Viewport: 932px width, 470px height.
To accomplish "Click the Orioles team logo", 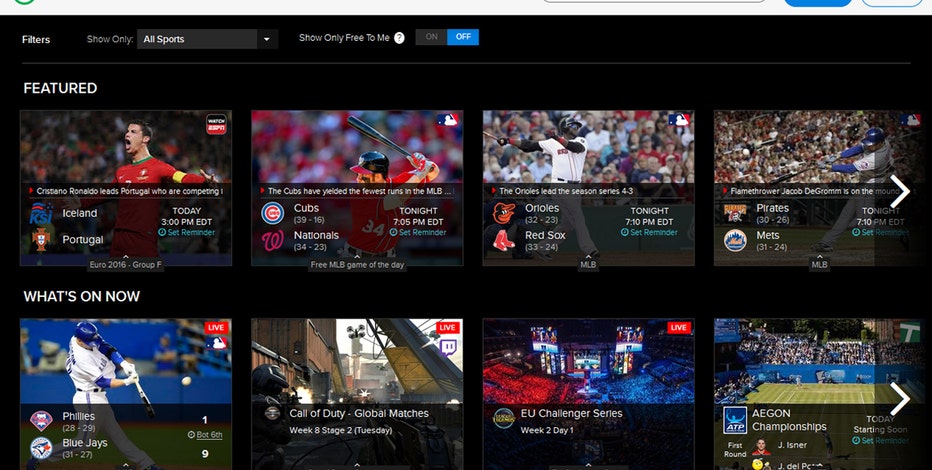I will point(503,213).
